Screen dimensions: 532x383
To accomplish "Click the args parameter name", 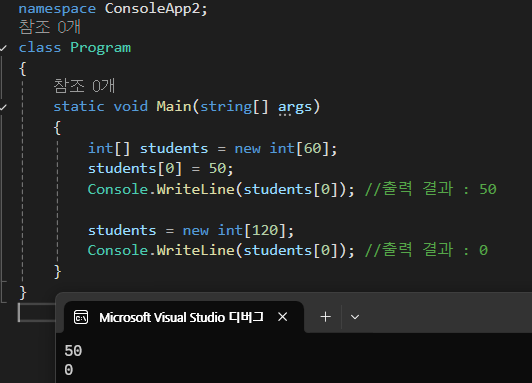I will (295, 107).
